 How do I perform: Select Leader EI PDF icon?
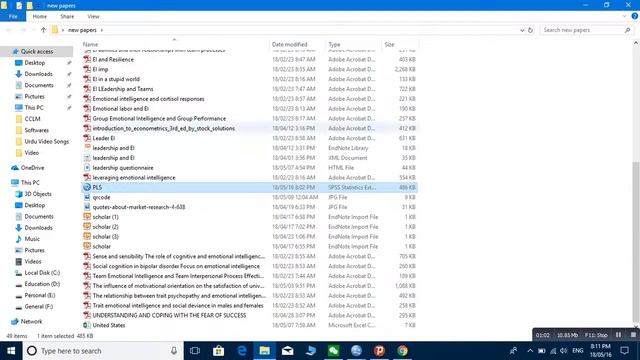coord(87,138)
